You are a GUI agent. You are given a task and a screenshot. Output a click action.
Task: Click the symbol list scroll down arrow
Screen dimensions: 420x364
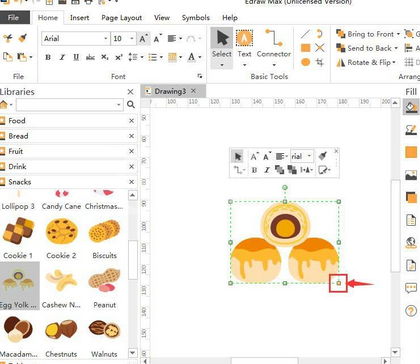[132, 353]
